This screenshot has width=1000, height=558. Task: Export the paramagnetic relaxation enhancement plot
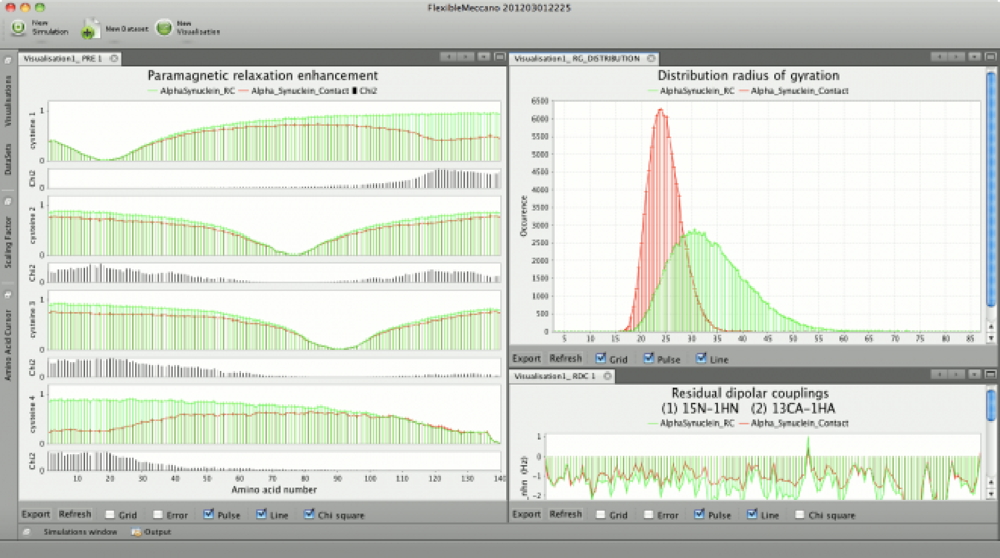pyautogui.click(x=36, y=515)
